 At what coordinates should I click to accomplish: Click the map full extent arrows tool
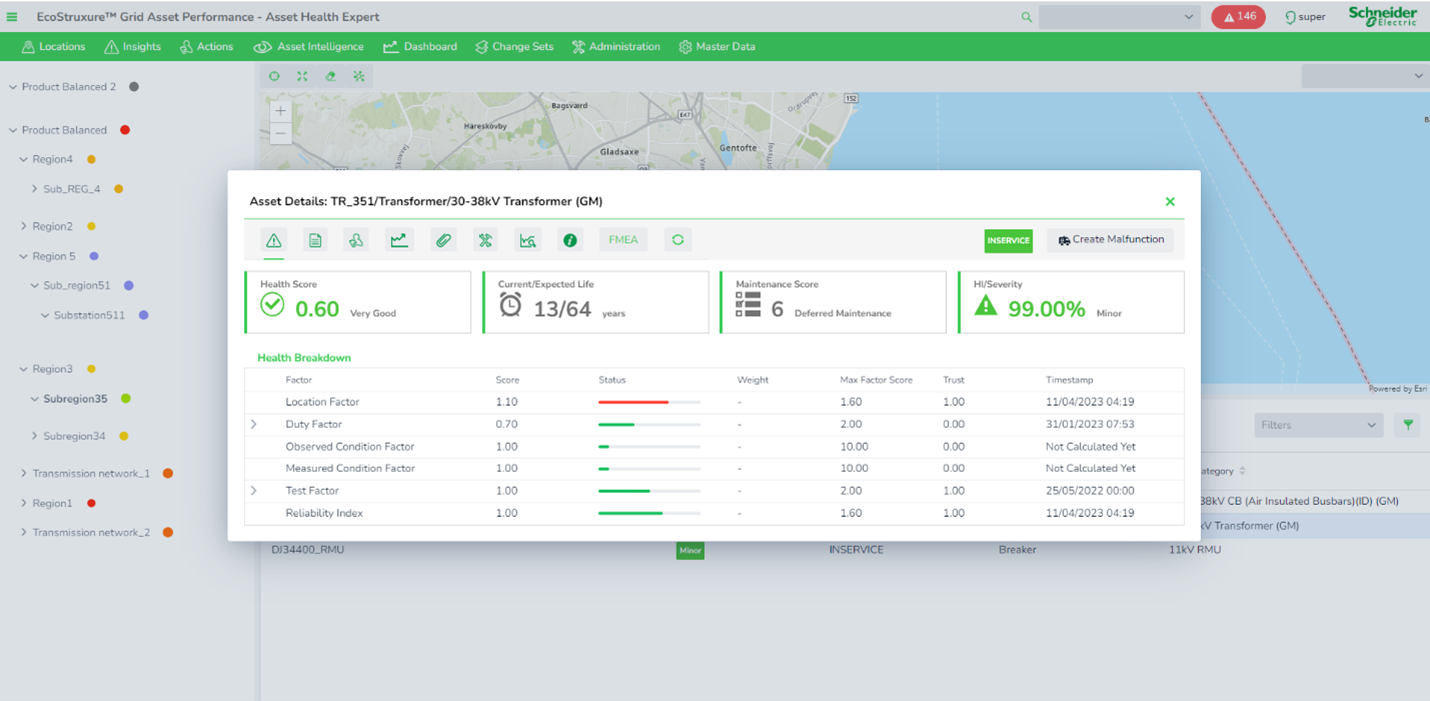point(302,76)
